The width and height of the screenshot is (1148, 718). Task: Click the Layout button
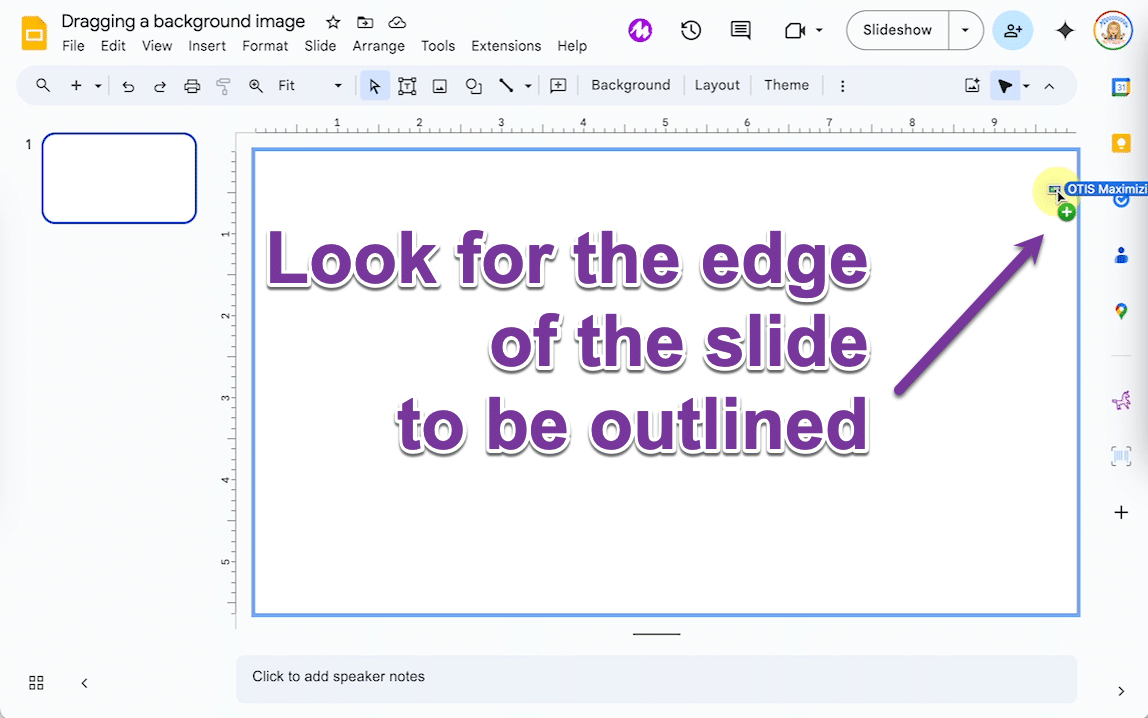point(717,85)
